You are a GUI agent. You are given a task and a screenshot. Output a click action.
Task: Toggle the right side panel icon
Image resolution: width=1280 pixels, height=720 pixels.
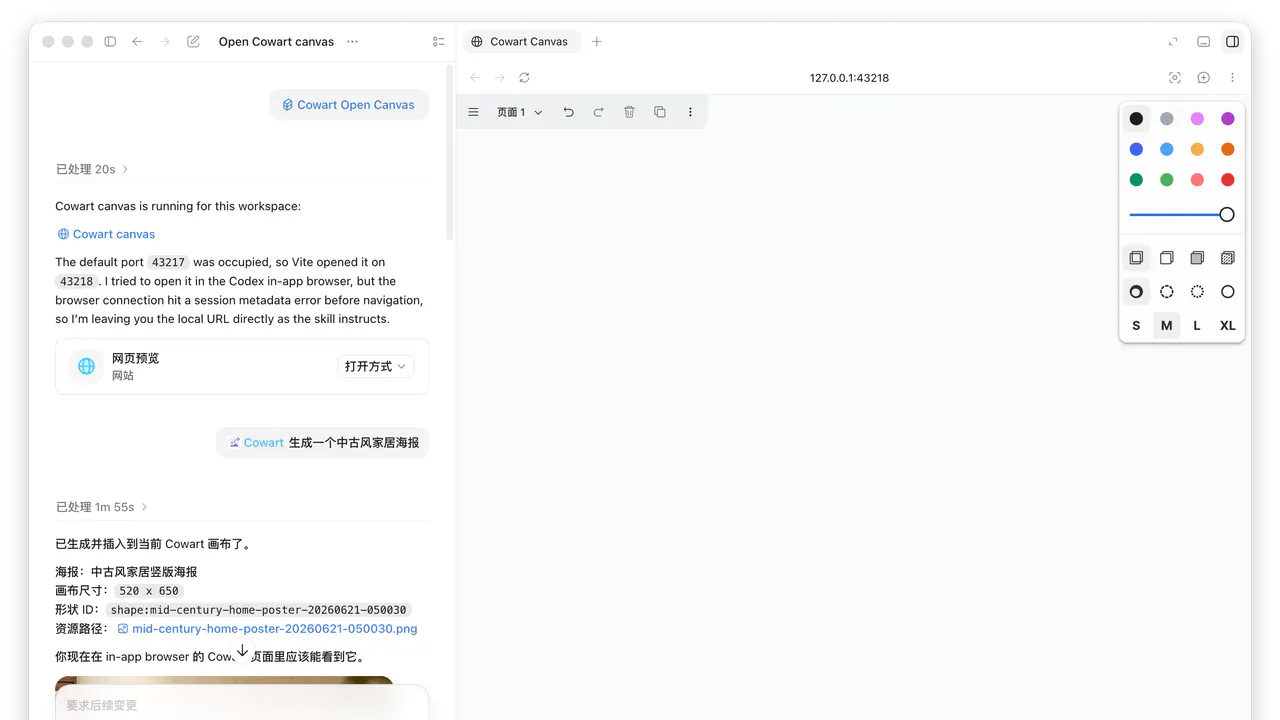coord(1233,42)
